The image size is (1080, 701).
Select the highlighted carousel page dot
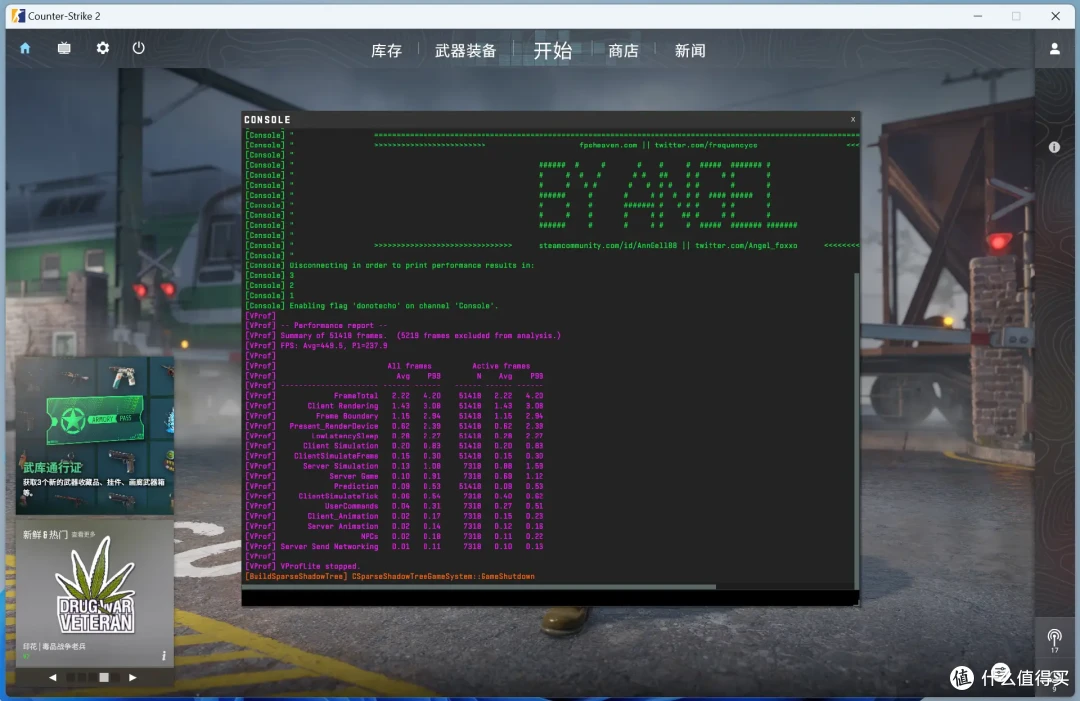104,678
